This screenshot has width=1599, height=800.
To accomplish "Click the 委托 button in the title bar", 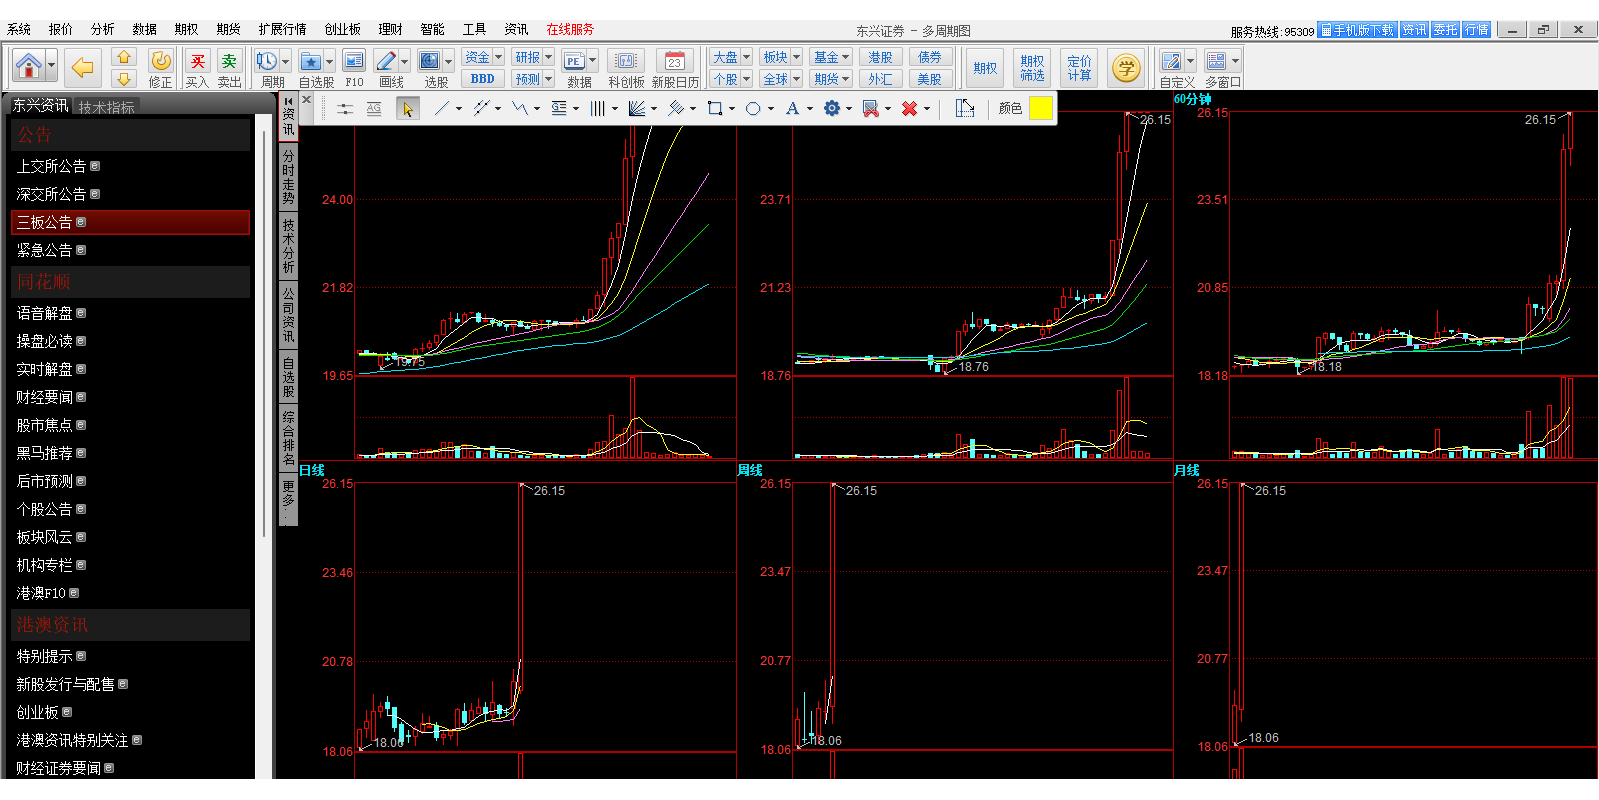I will 1445,30.
